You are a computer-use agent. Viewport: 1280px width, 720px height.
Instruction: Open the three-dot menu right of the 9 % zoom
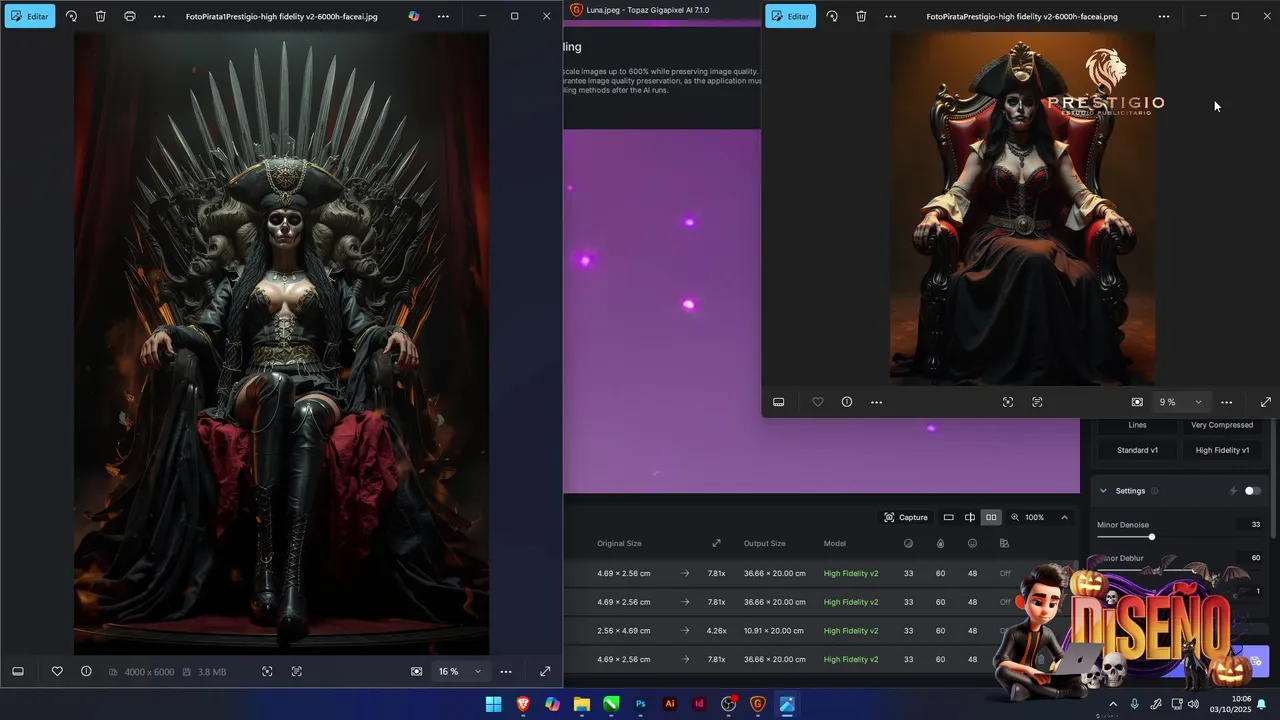point(1227,402)
